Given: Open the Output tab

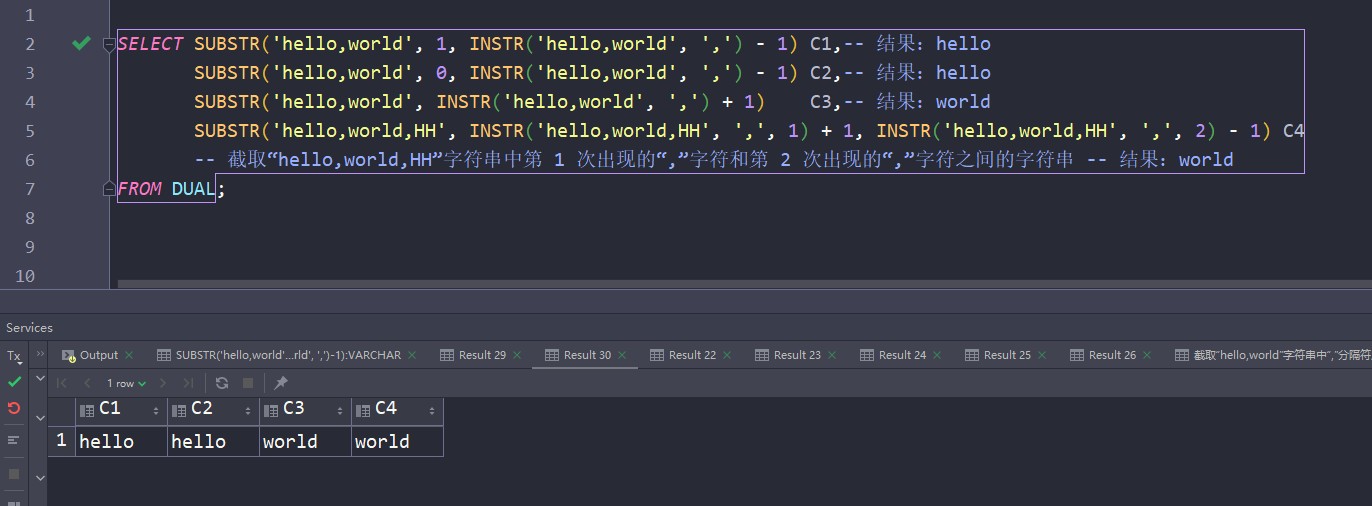Looking at the screenshot, I should 98,355.
